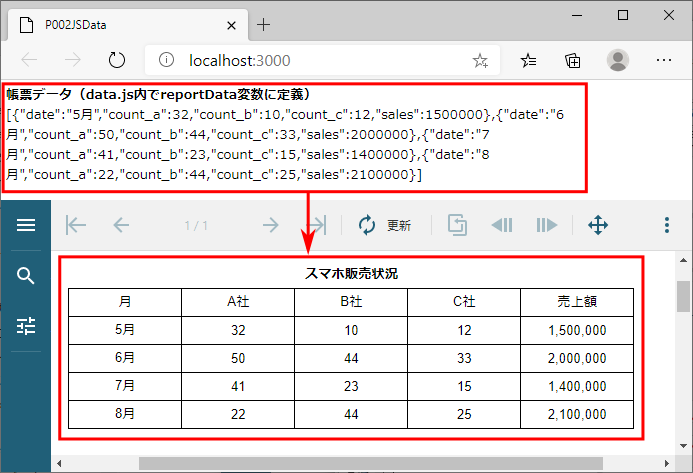The height and width of the screenshot is (473, 693).
Task: Open the search panel magnifier icon
Action: pos(26,276)
